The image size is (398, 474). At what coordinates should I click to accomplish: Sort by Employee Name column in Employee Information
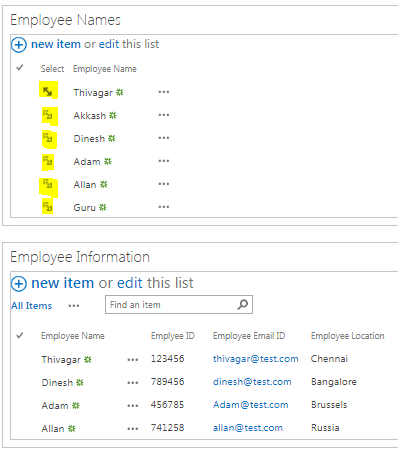click(73, 336)
